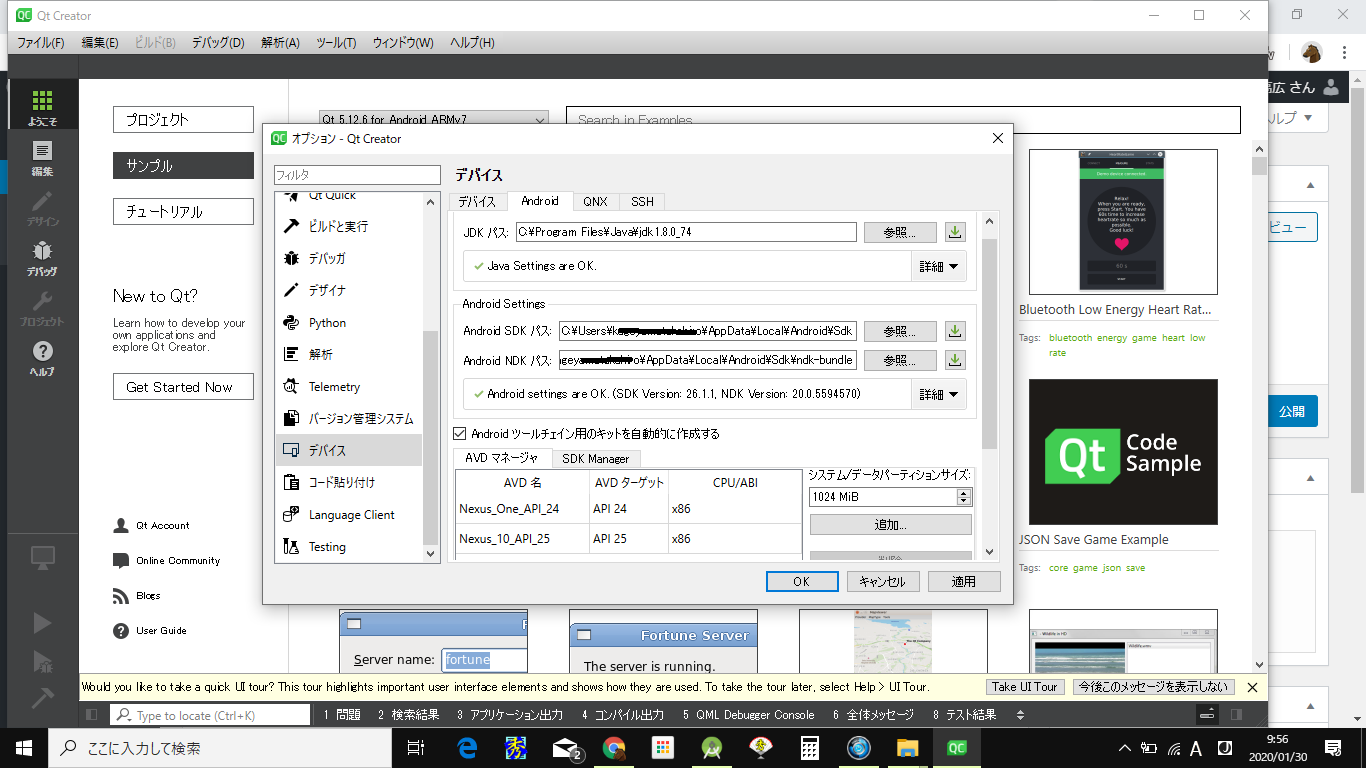Open Help (ヘルプ) mode in sidebar

pyautogui.click(x=42, y=358)
